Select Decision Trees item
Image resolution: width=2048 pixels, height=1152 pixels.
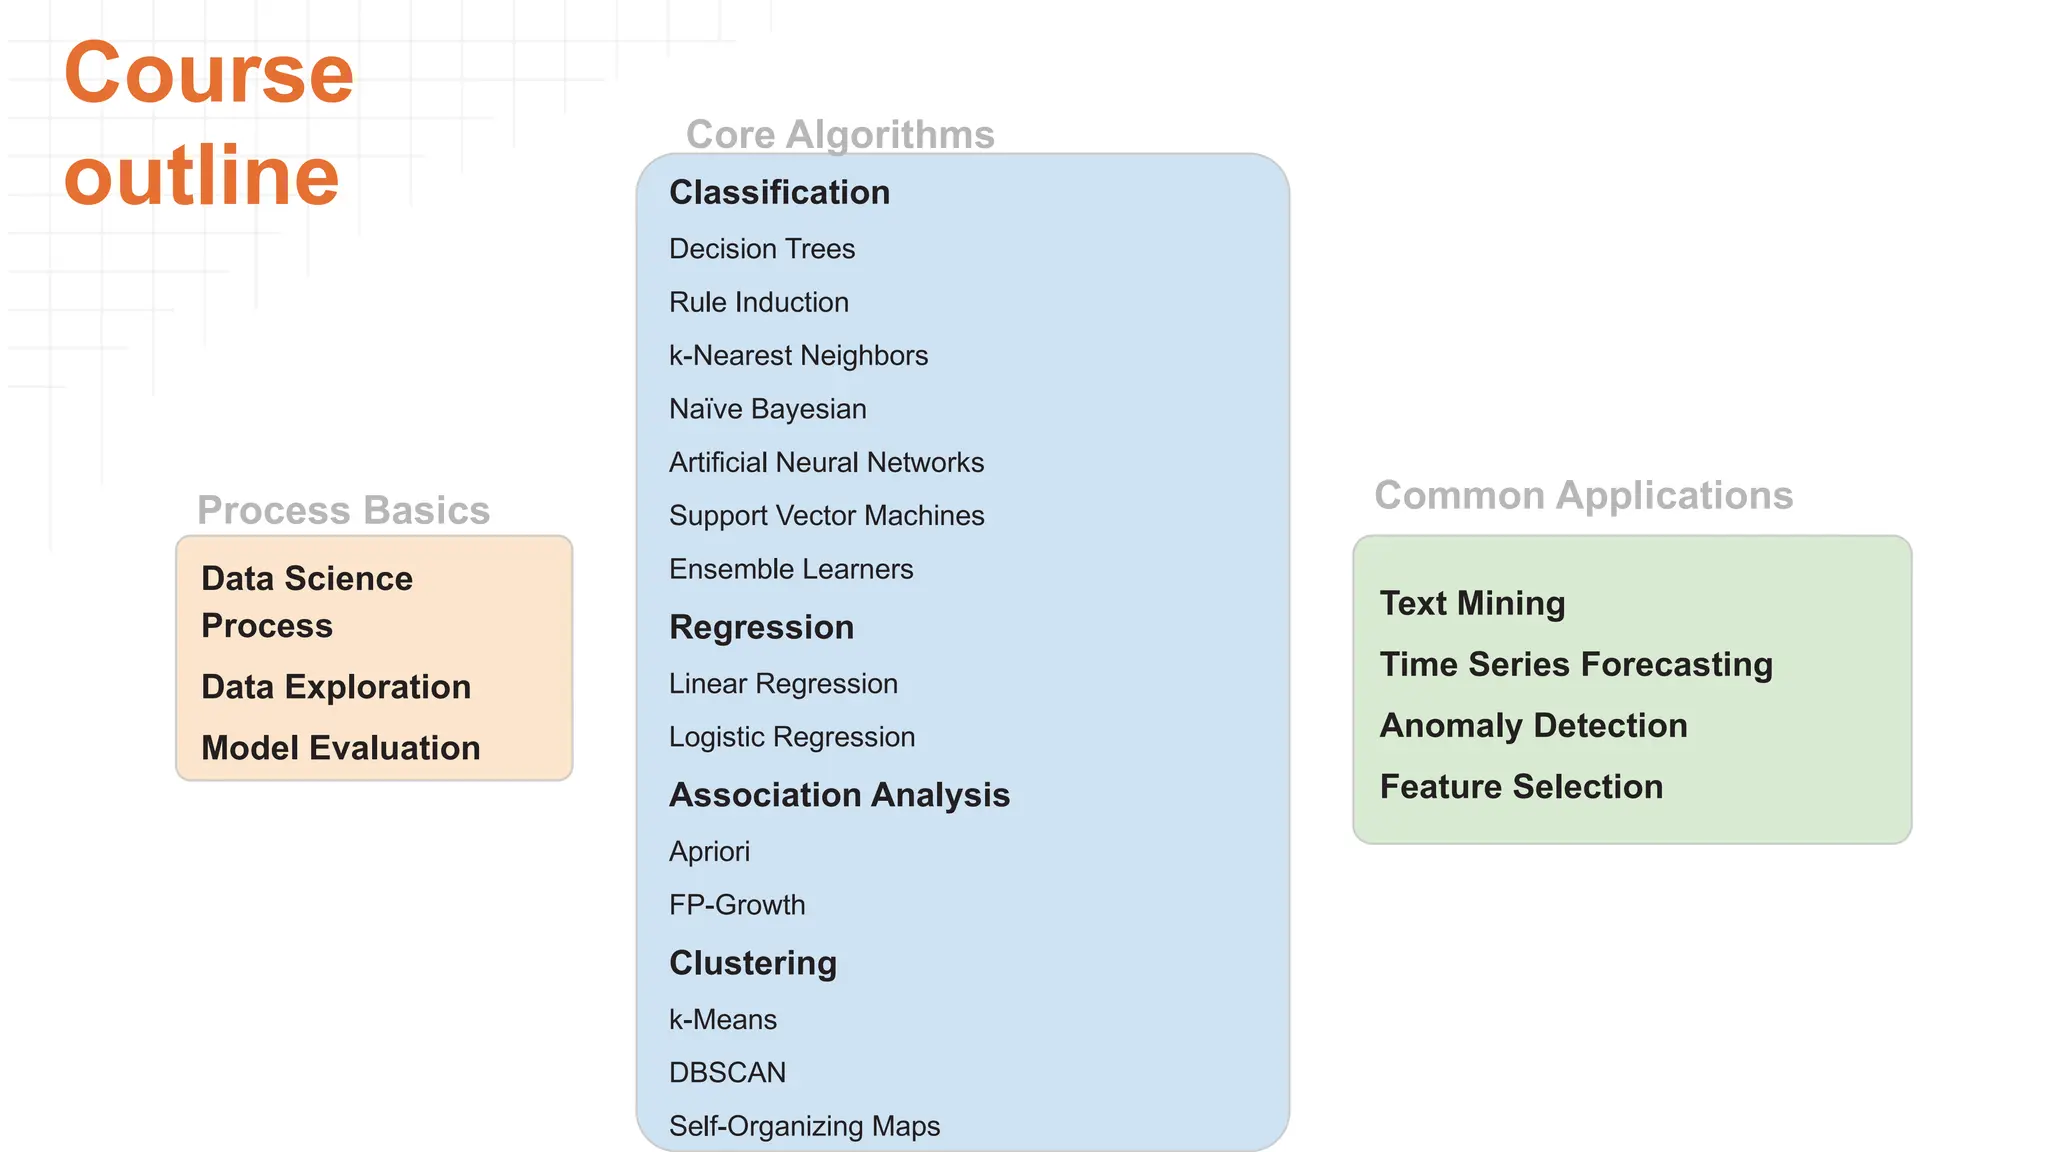pyautogui.click(x=762, y=249)
